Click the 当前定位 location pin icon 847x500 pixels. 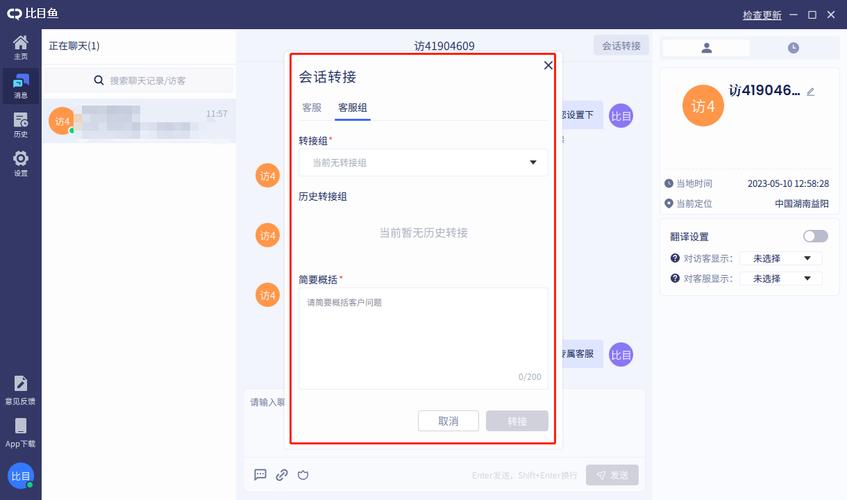point(669,204)
